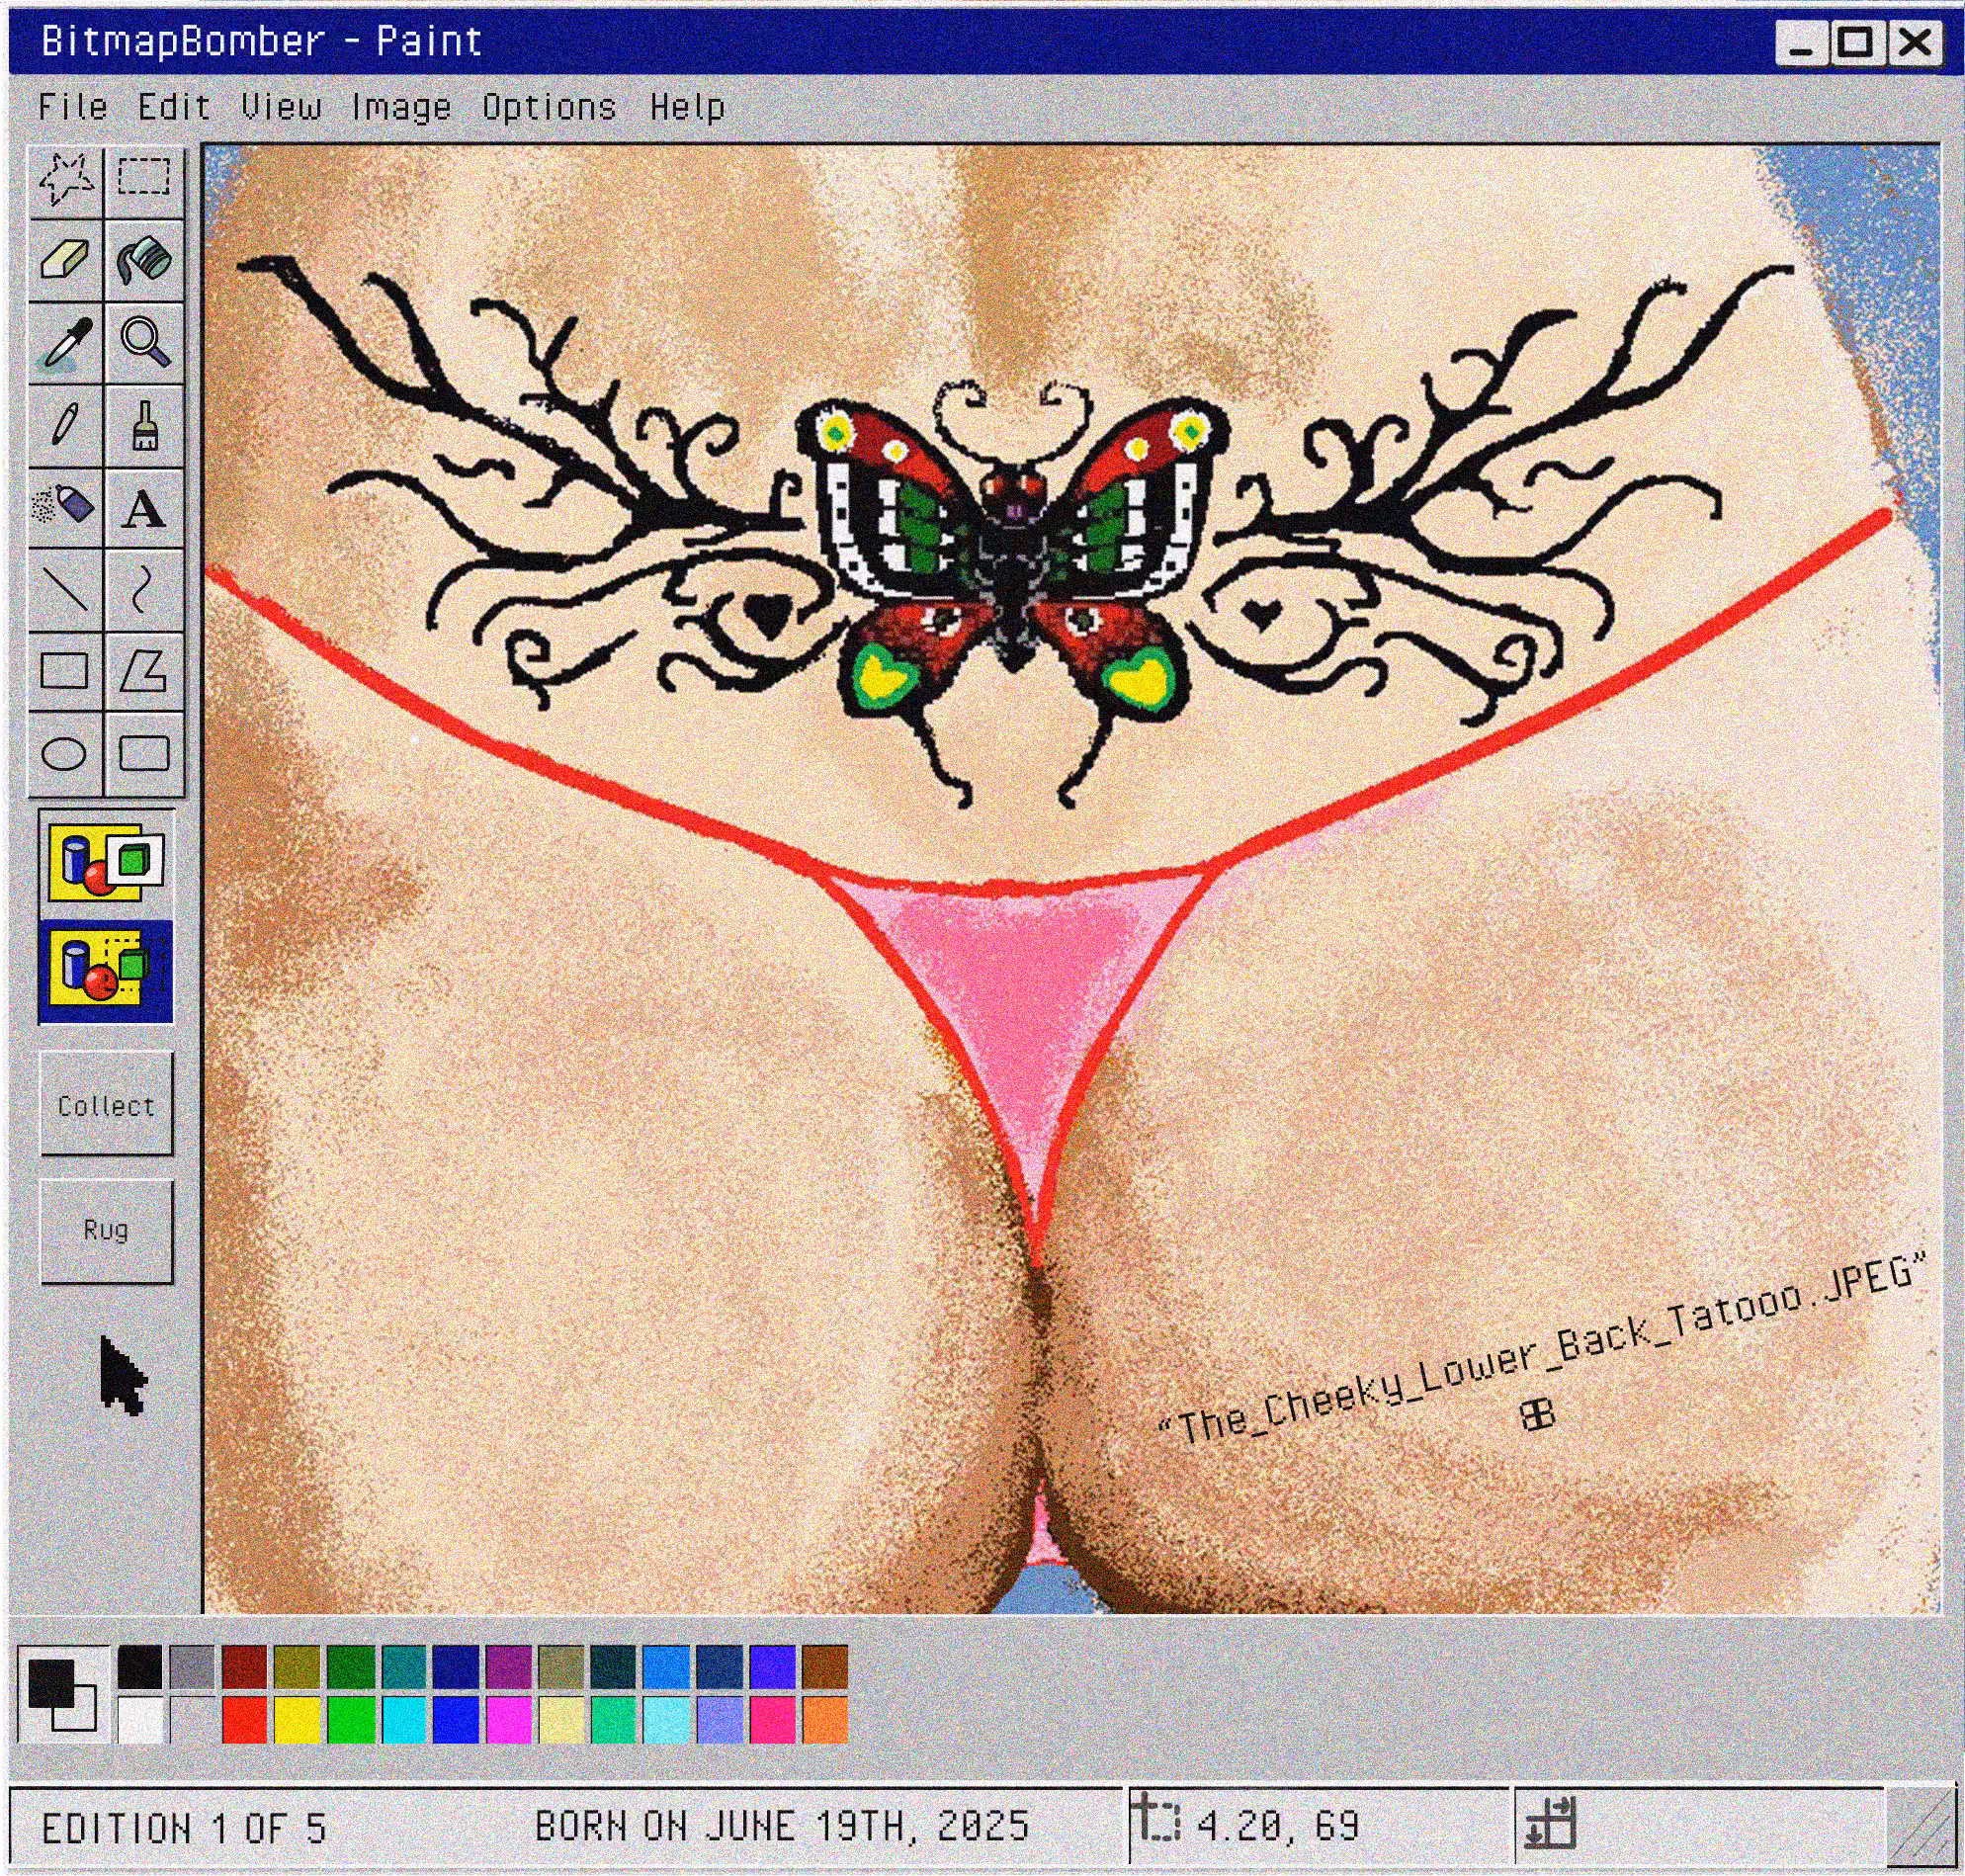Enable the opaque selection option
Viewport: 1965px width, 1876px height.
[x=106, y=864]
